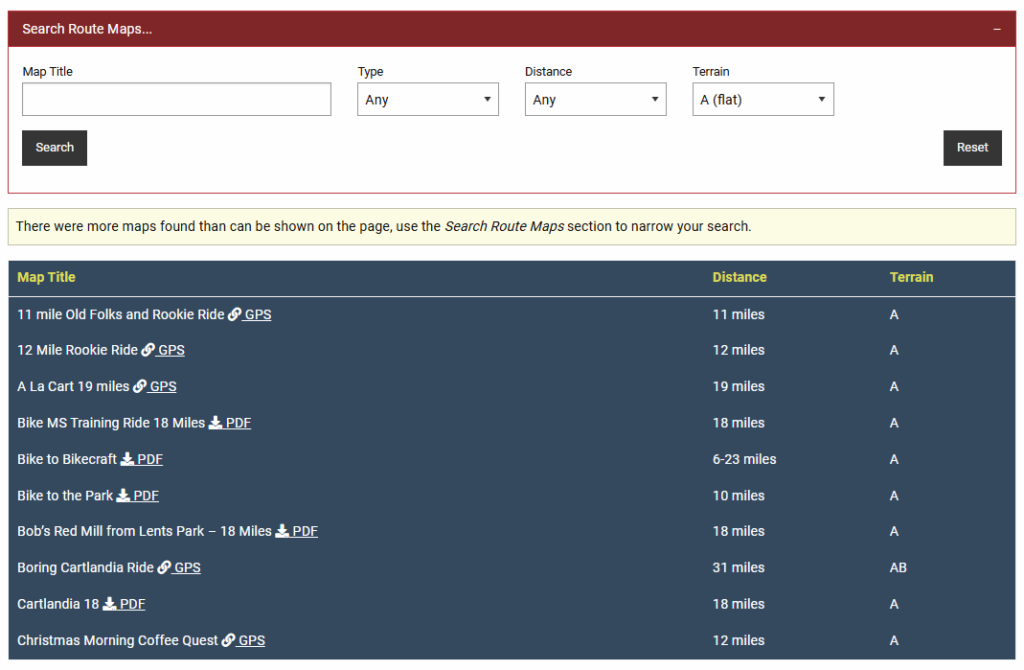Click link icon beside Boring Cartlandia Ride
Image resolution: width=1024 pixels, height=670 pixels.
(x=164, y=568)
